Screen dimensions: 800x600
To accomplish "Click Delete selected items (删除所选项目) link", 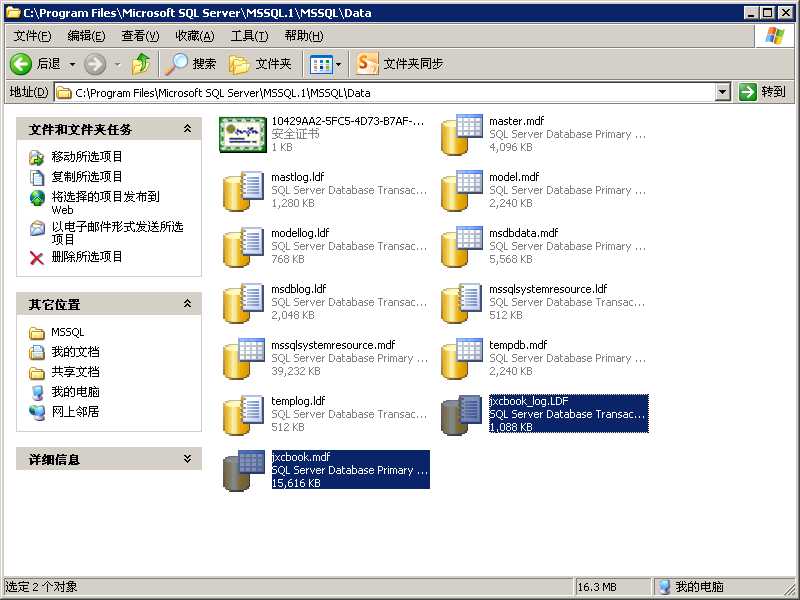I will pyautogui.click(x=87, y=257).
